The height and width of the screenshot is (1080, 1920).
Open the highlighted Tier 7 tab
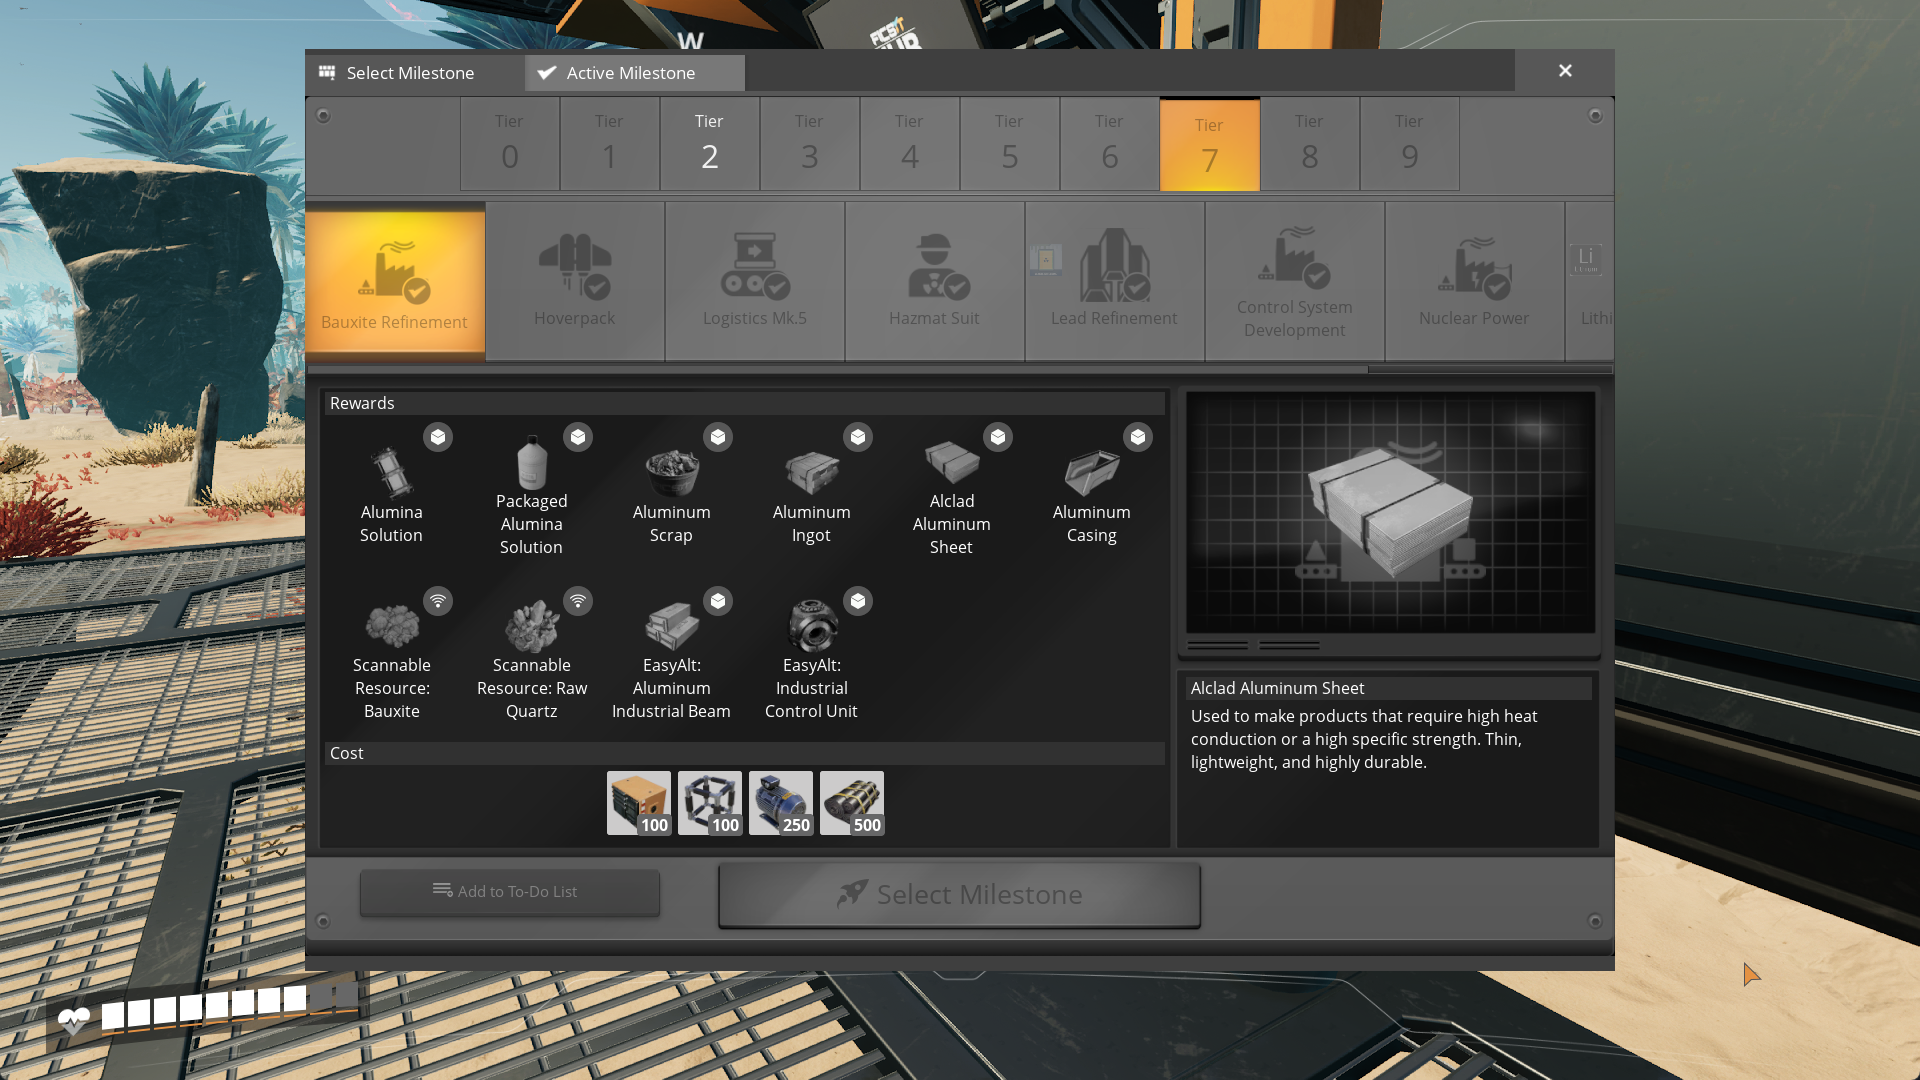[x=1210, y=145]
